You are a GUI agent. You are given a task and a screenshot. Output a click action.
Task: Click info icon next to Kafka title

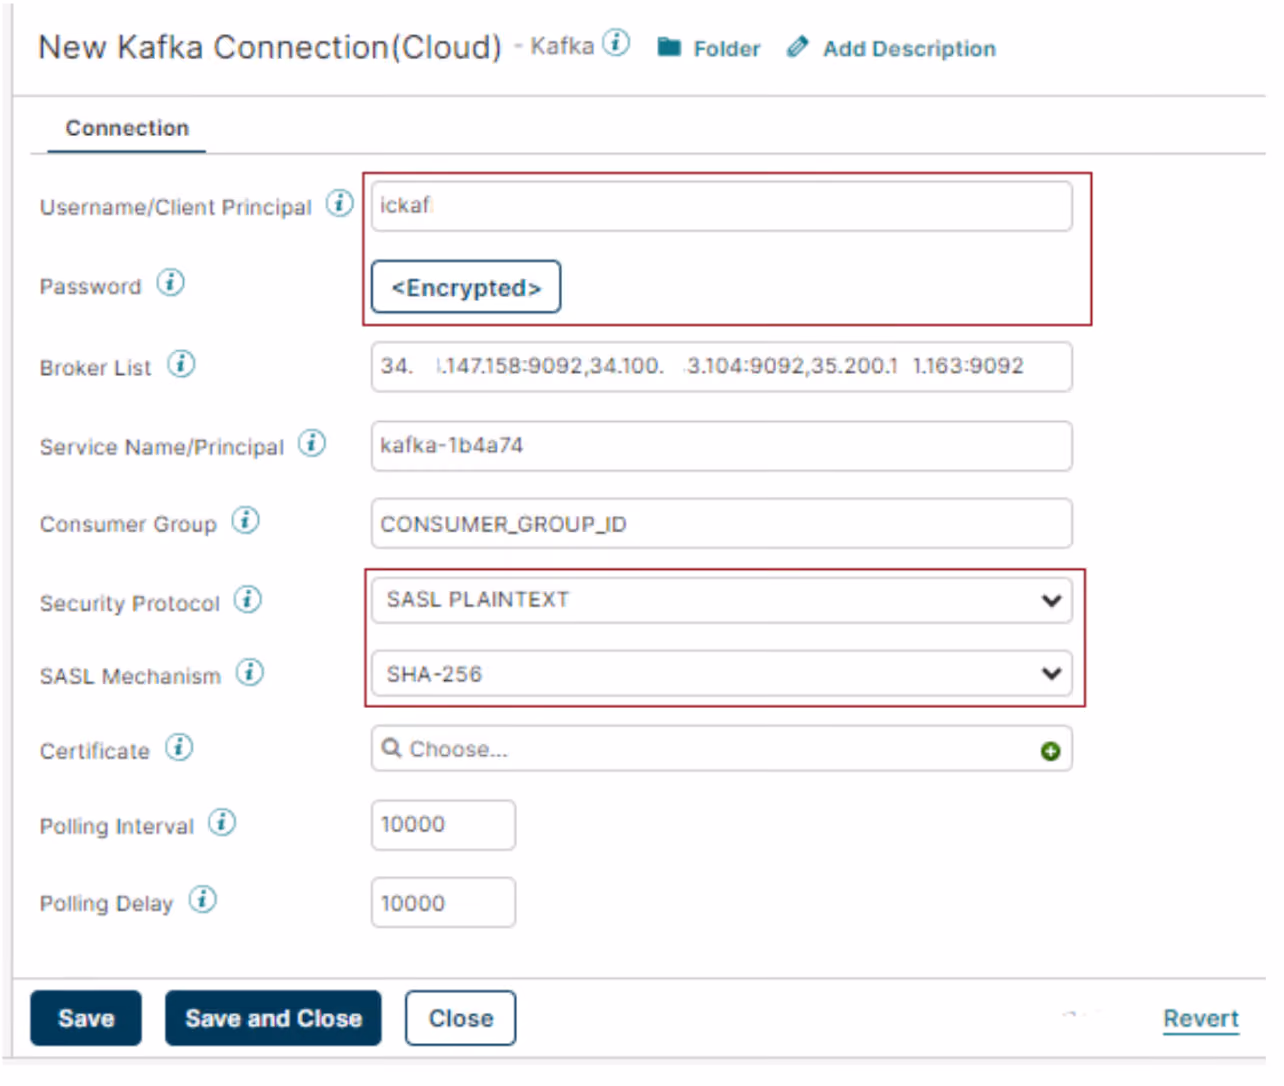(616, 43)
